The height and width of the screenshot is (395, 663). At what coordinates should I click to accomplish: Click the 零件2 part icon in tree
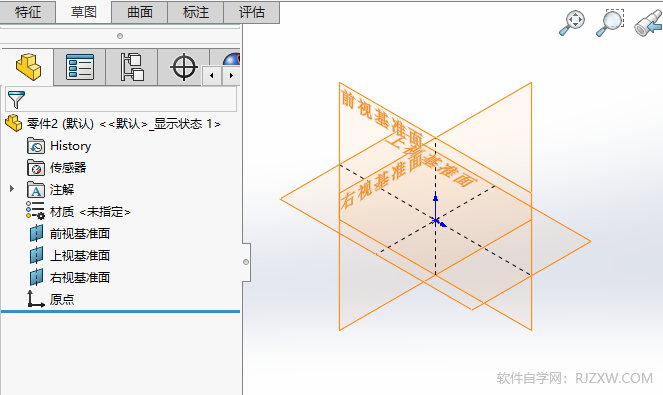(x=14, y=123)
